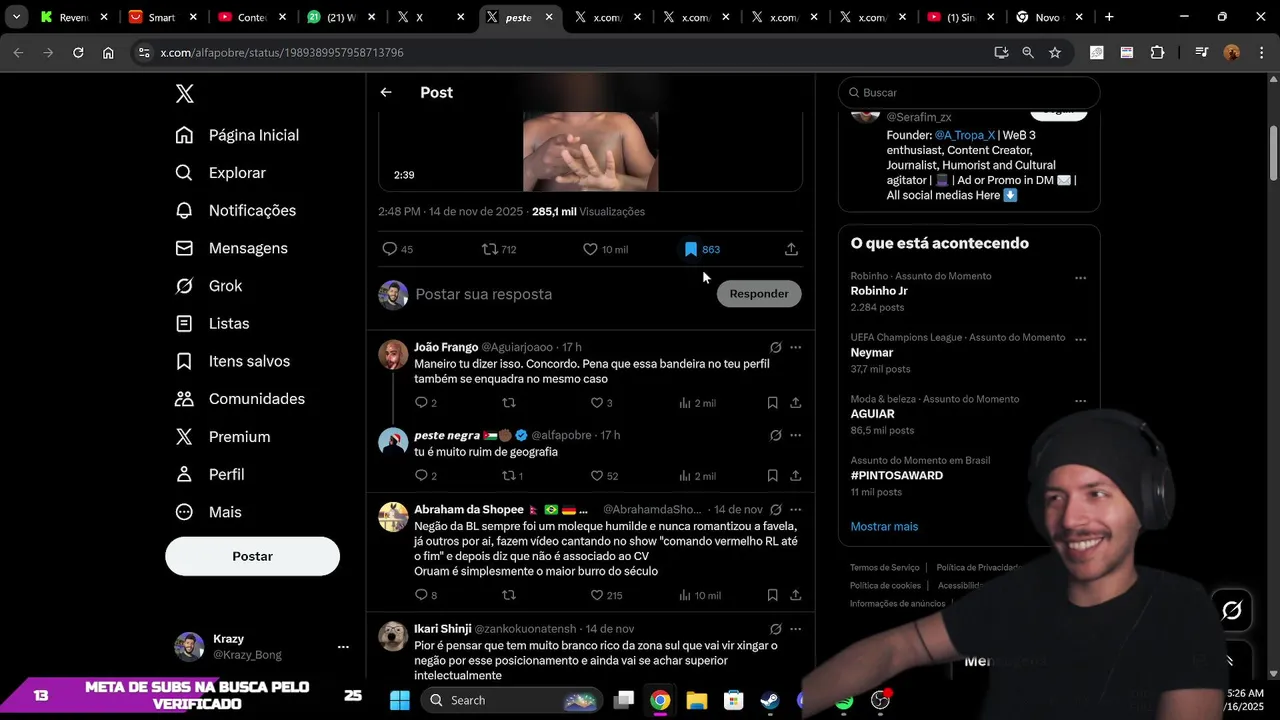This screenshot has height=720, width=1280.
Task: Bookmark Abraham da Shopee reply
Action: [x=772, y=595]
